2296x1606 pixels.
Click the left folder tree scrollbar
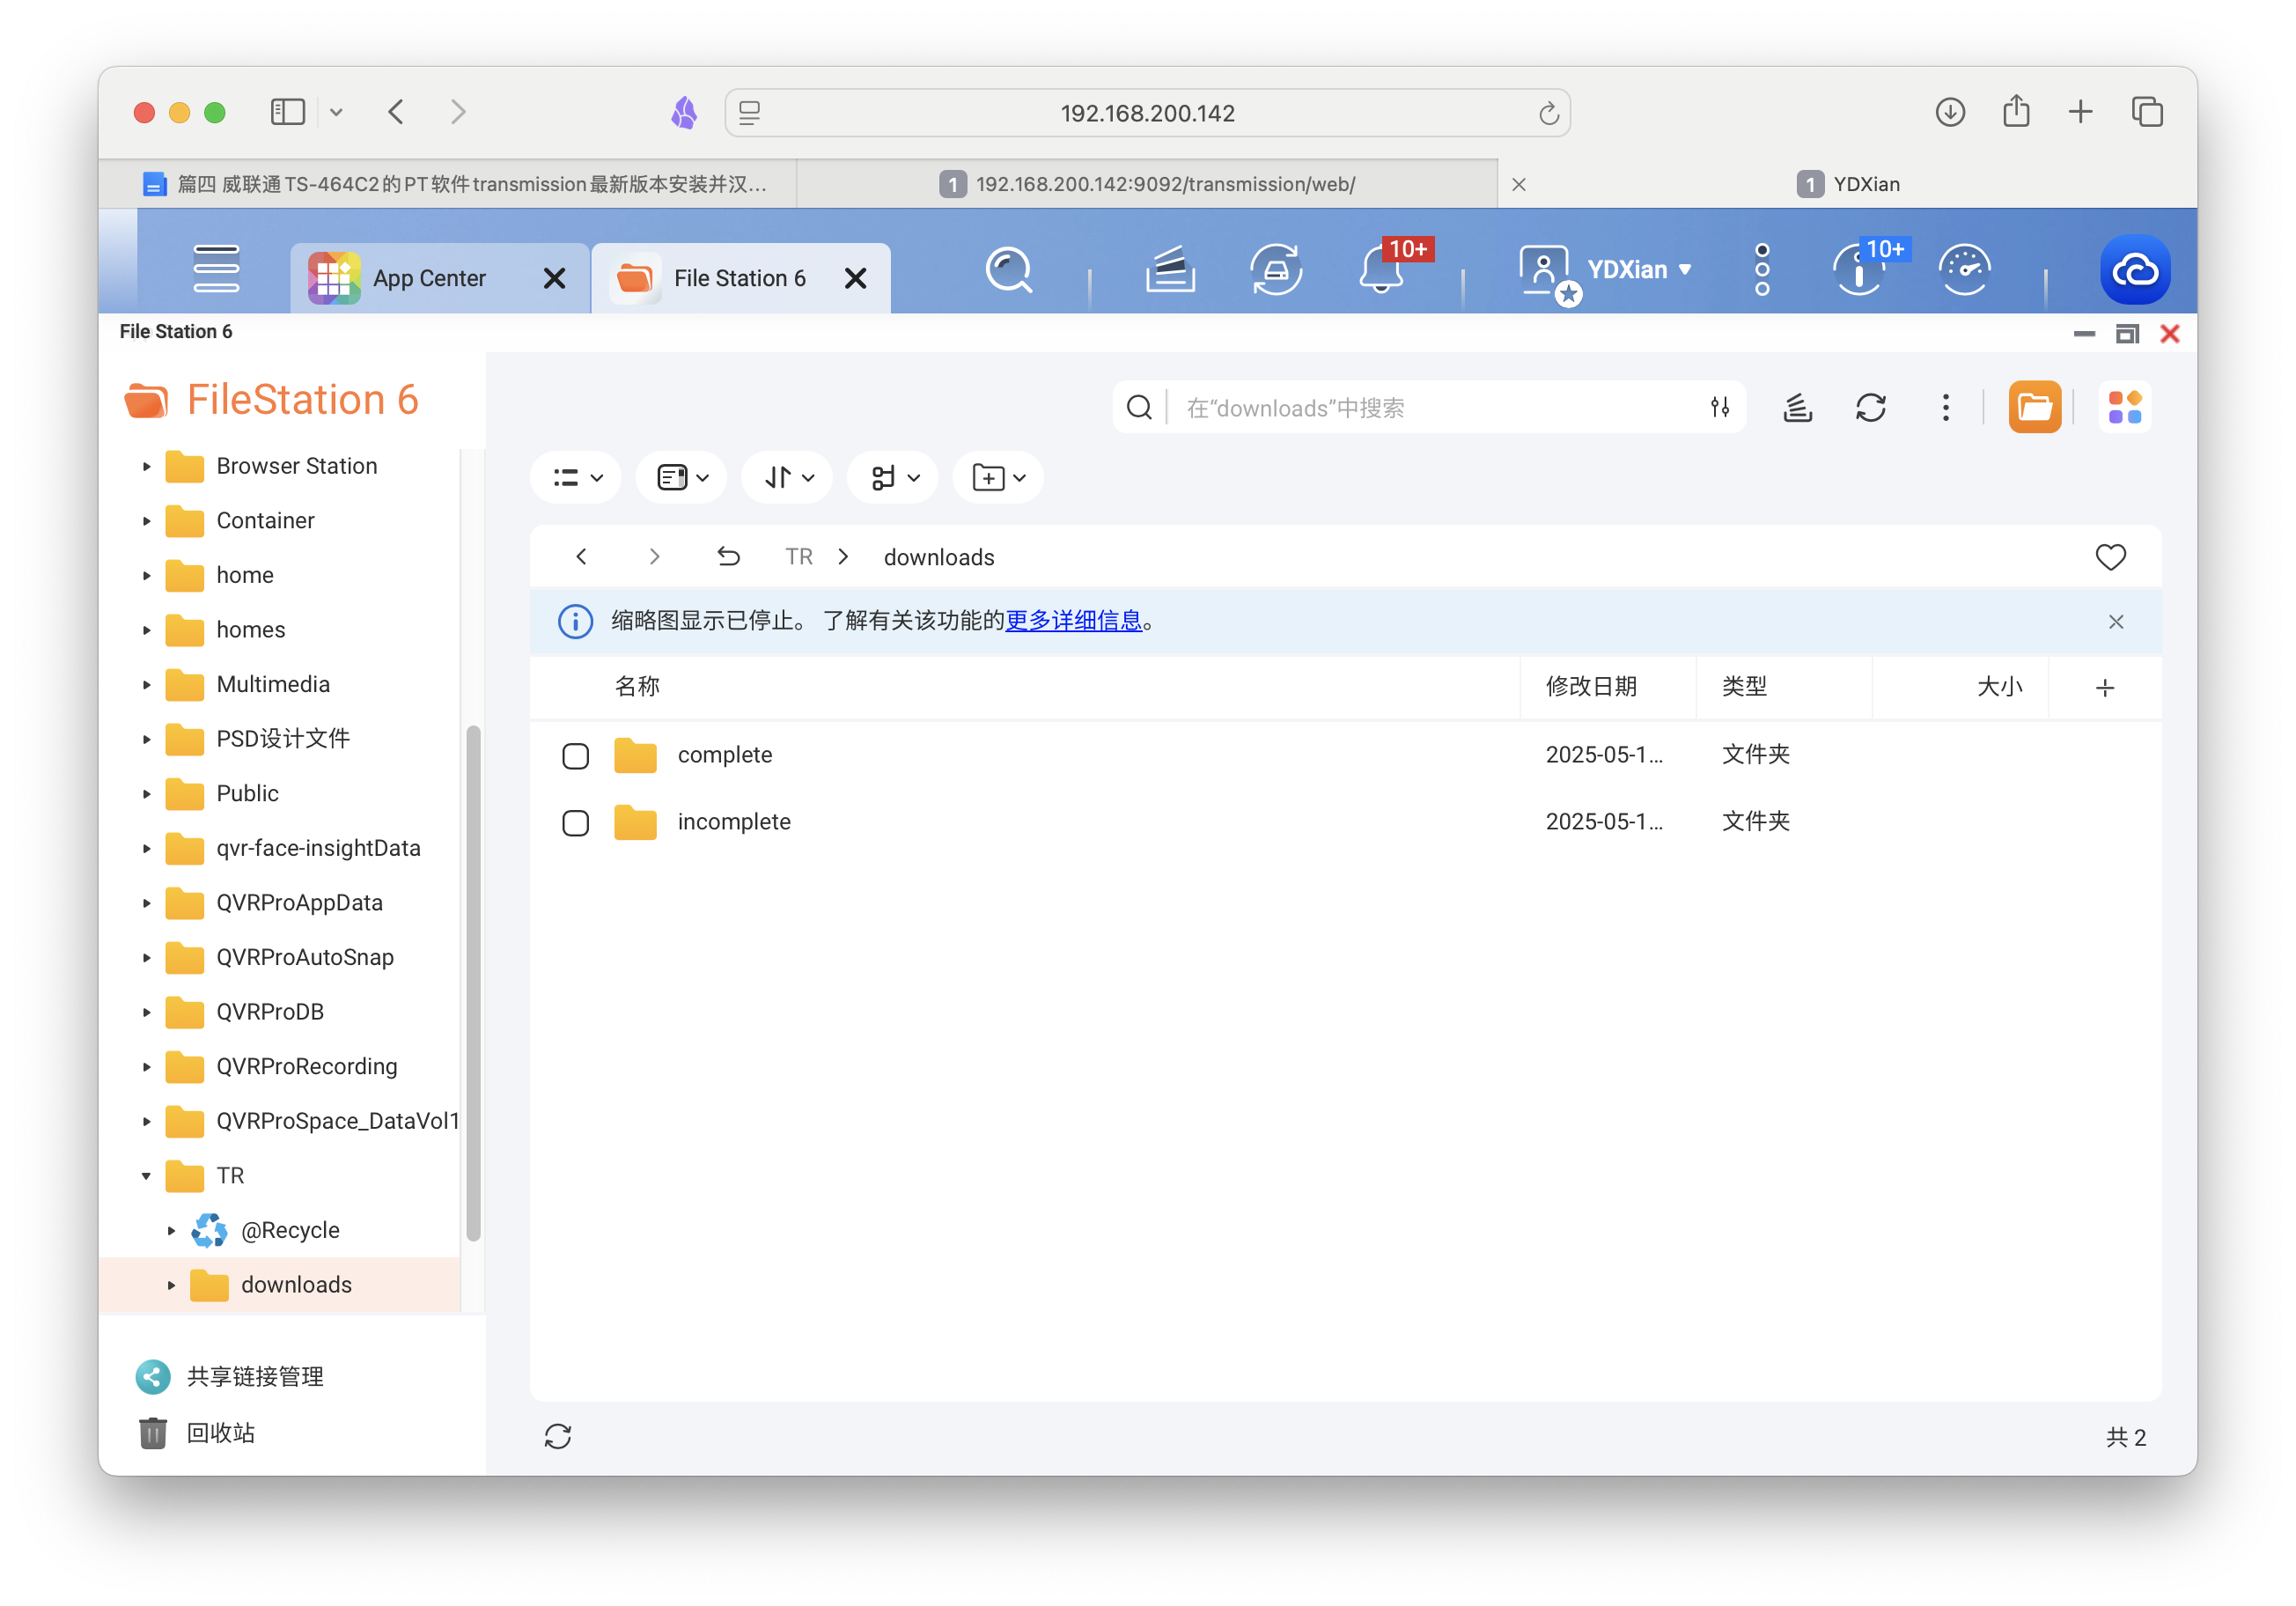click(x=473, y=983)
